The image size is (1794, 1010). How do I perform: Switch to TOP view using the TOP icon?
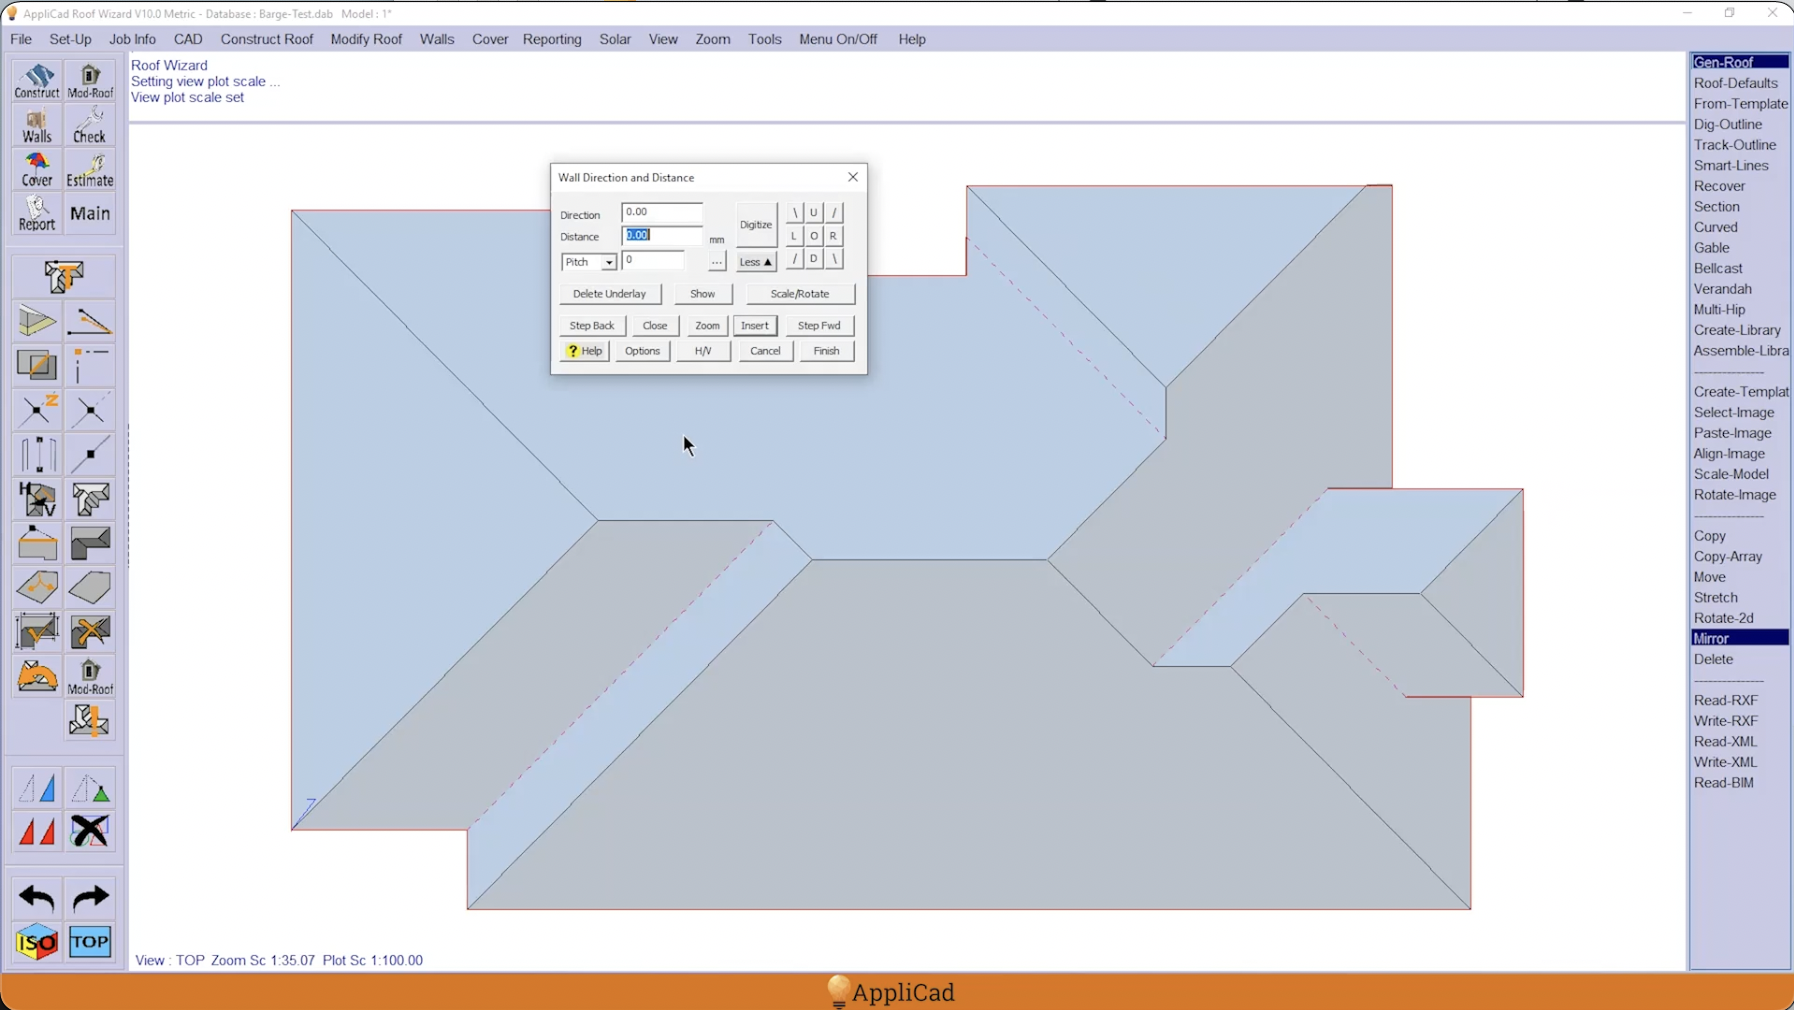click(x=89, y=941)
